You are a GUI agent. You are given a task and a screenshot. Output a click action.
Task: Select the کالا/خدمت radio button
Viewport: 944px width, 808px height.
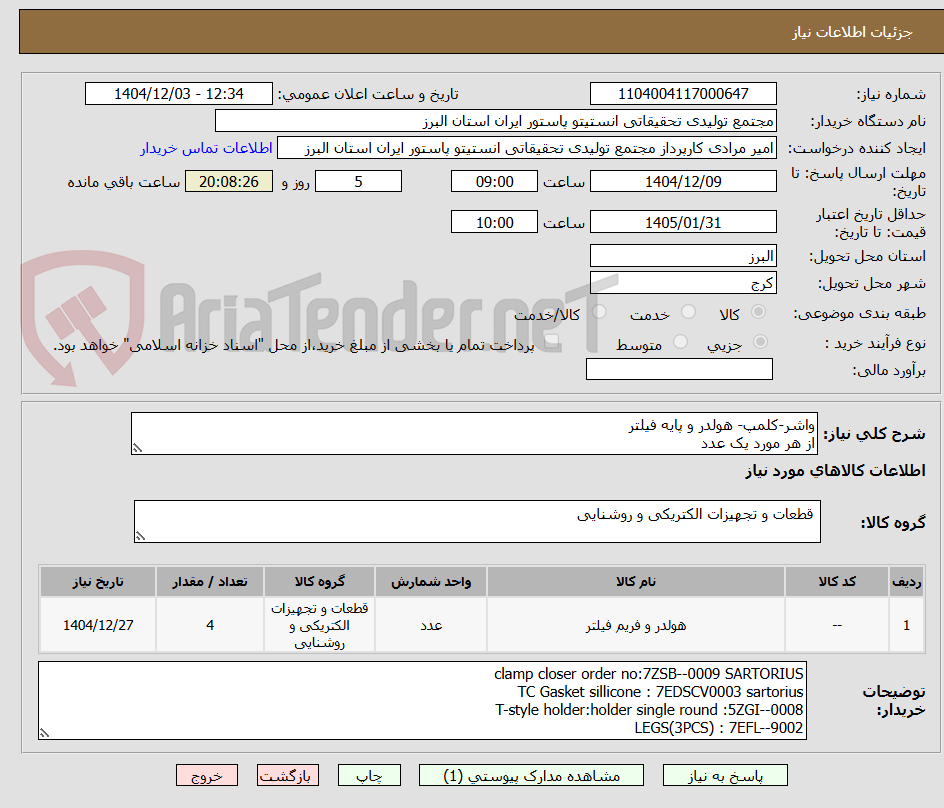click(599, 312)
